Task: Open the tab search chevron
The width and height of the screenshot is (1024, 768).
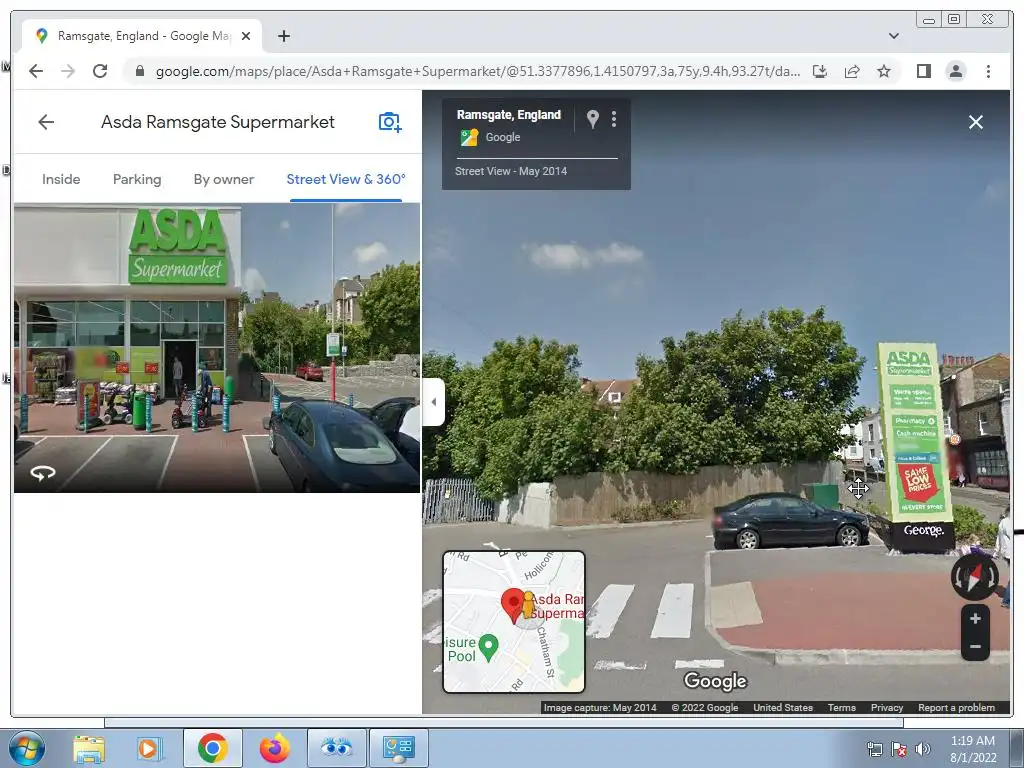Action: pos(893,36)
